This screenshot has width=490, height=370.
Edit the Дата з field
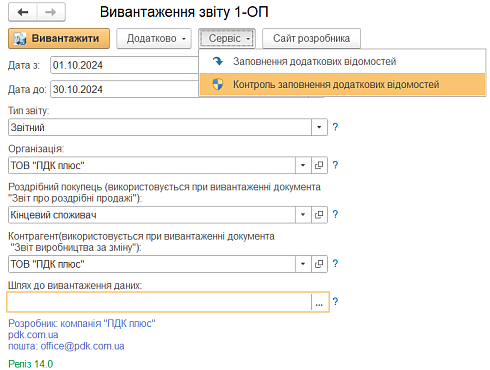[x=124, y=65]
